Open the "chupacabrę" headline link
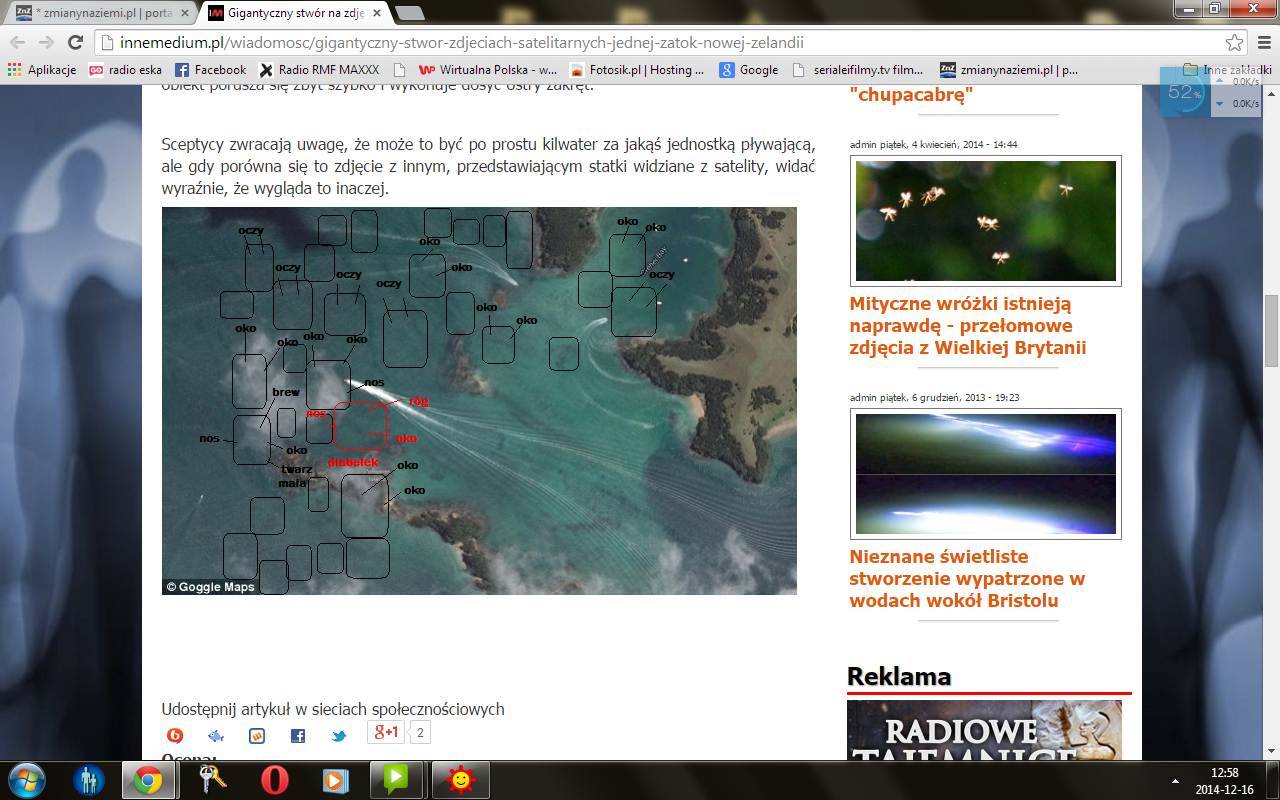Screen dimensions: 1280x800 pos(911,95)
